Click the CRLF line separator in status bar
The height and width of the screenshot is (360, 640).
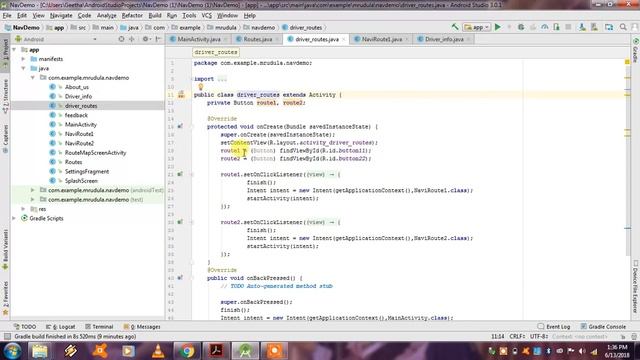coord(517,336)
